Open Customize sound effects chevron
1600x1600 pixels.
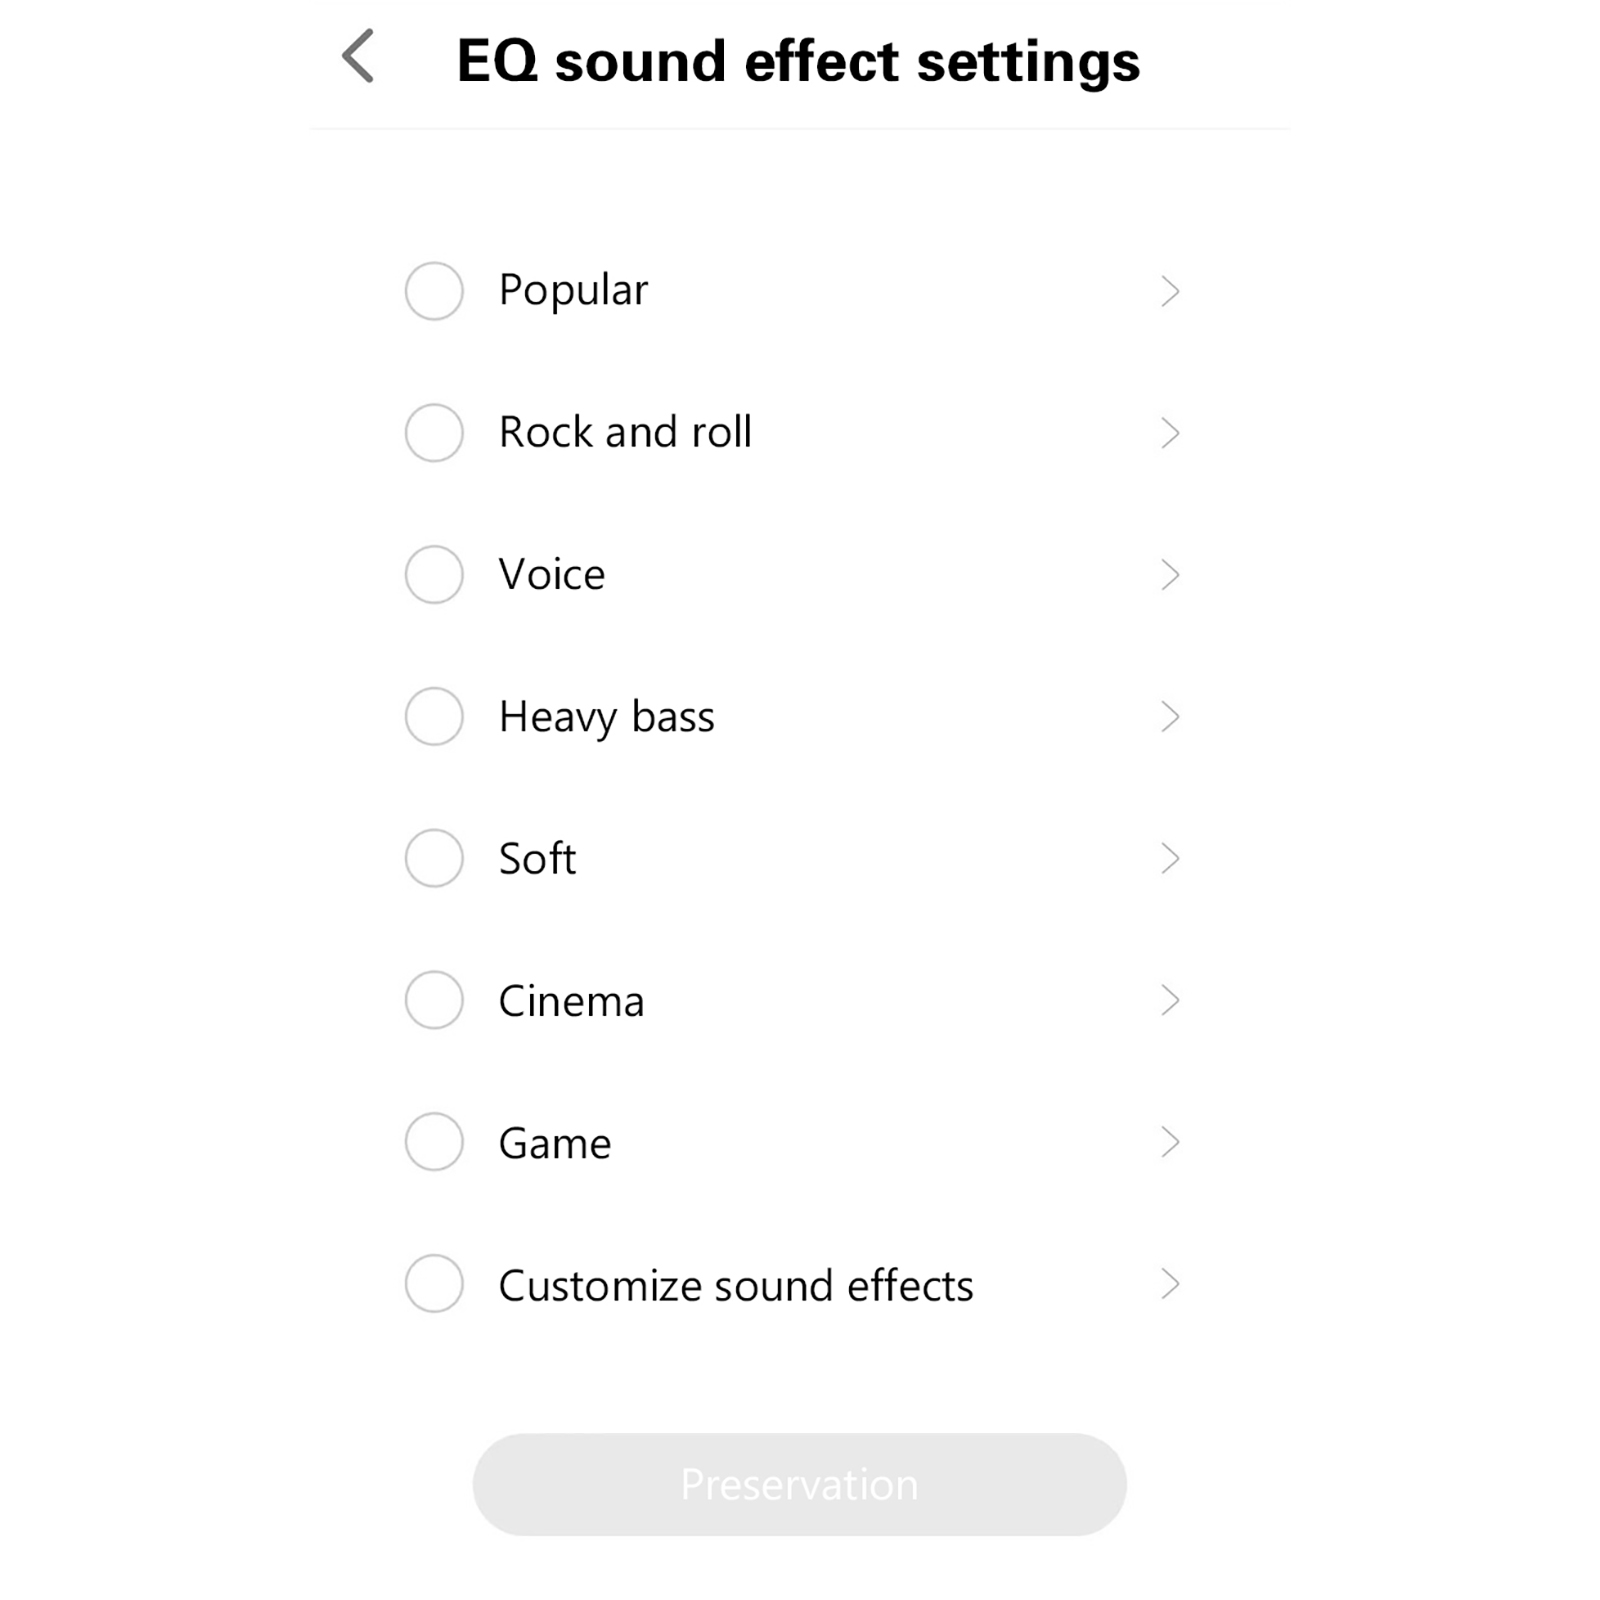tap(1170, 1284)
